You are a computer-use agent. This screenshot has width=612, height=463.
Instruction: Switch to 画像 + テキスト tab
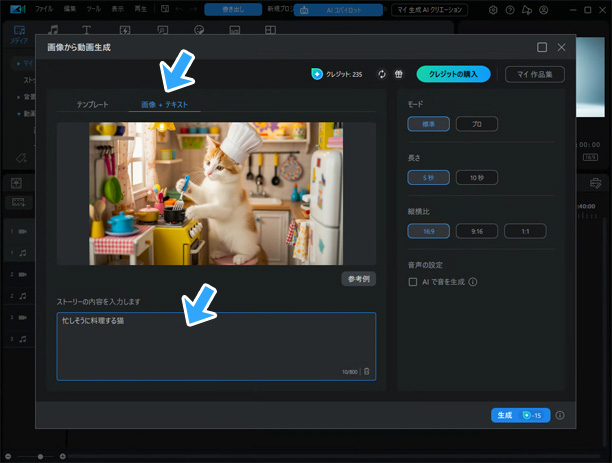[164, 104]
